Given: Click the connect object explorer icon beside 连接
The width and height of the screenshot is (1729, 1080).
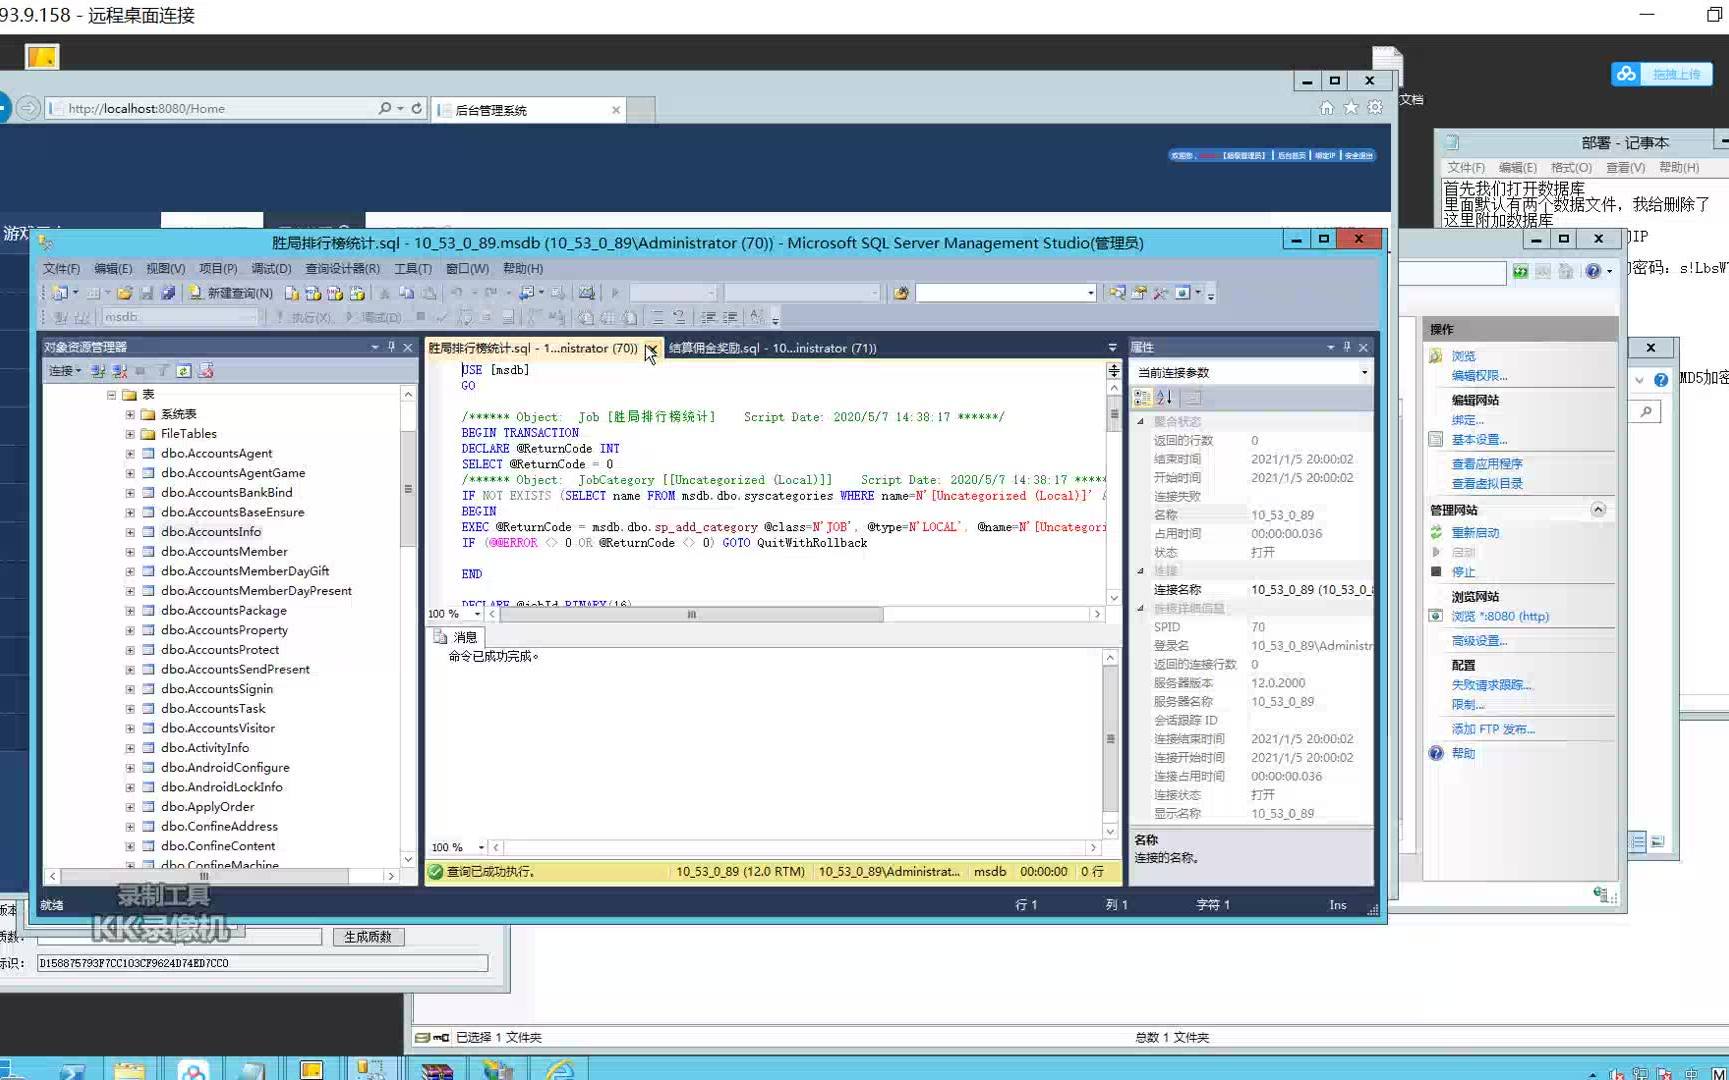Looking at the screenshot, I should (x=98, y=371).
